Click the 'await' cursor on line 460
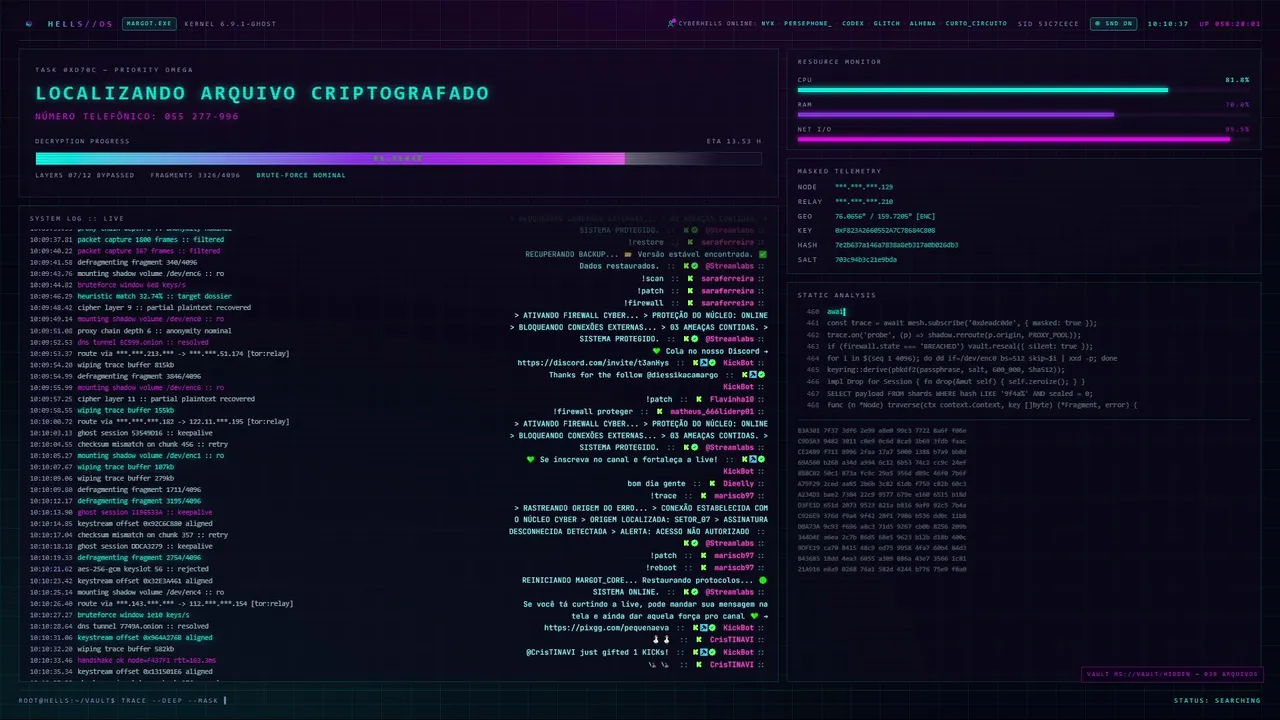This screenshot has height=720, width=1280. [836, 312]
